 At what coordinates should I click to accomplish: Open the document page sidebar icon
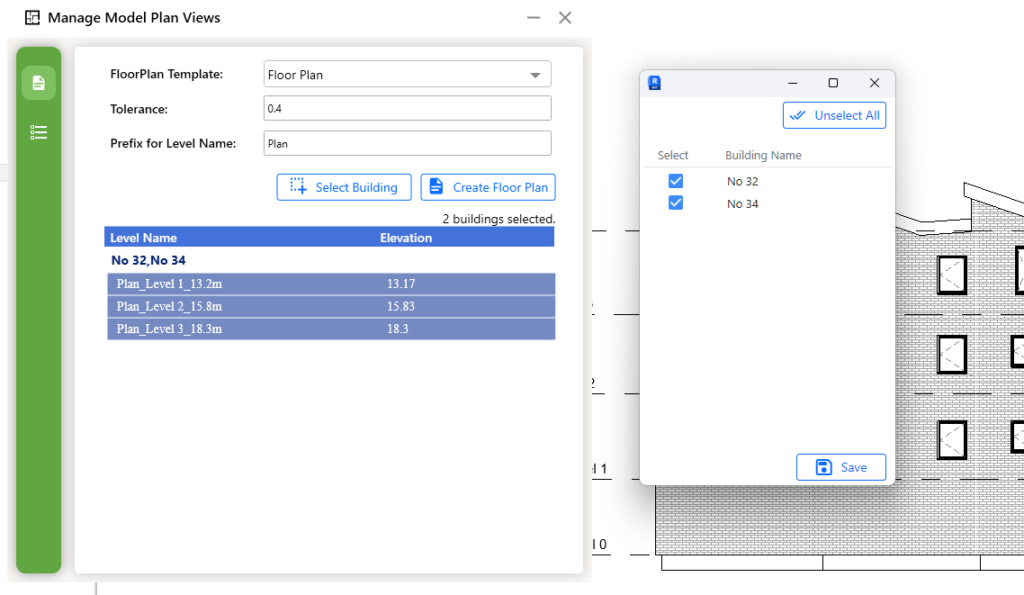tap(39, 83)
